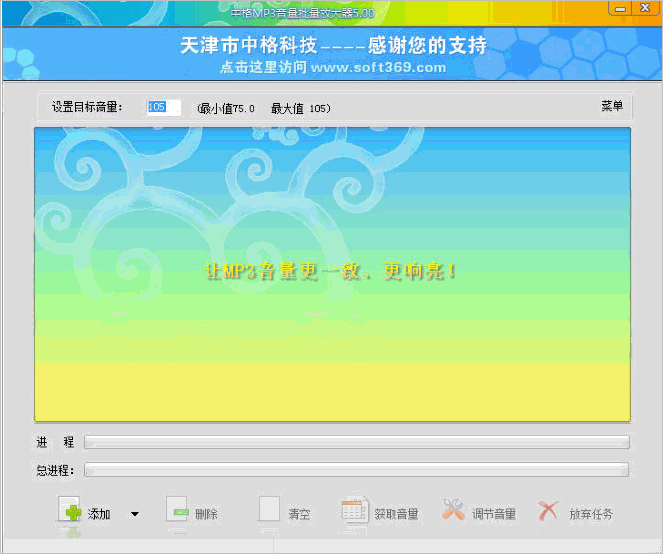
Task: Click the 最大值 105 text
Action: (301, 109)
